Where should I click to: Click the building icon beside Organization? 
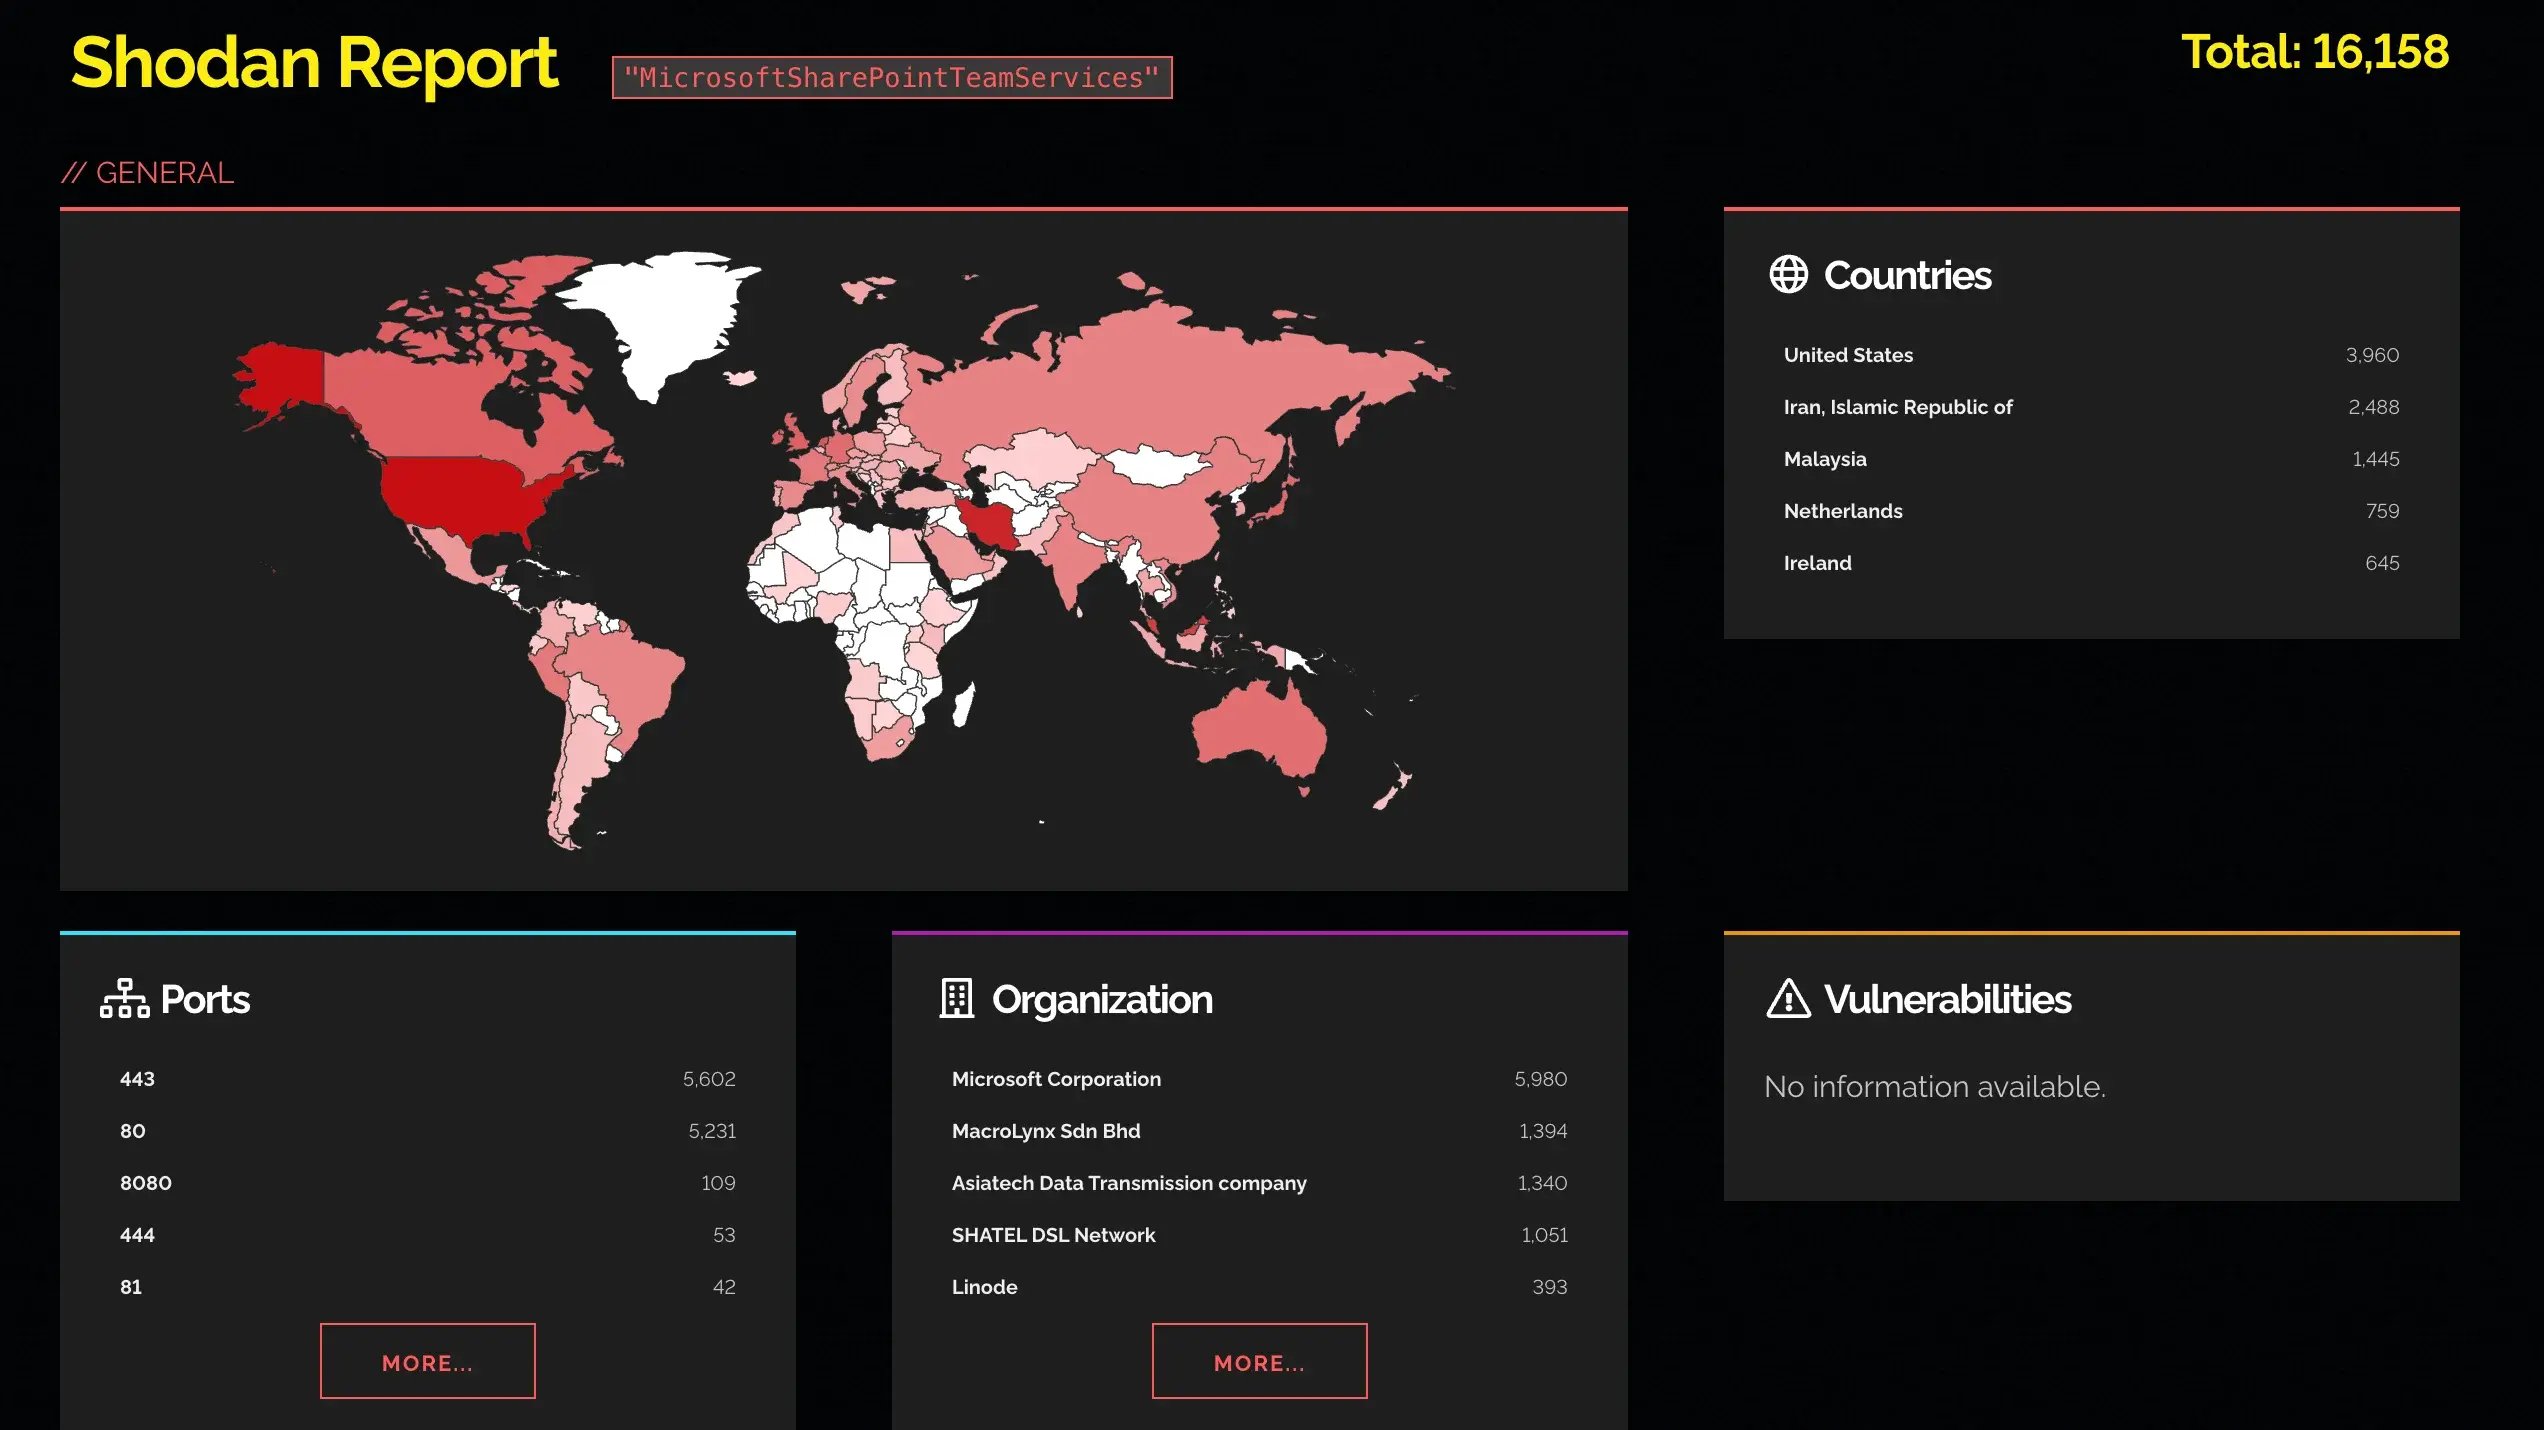[957, 998]
